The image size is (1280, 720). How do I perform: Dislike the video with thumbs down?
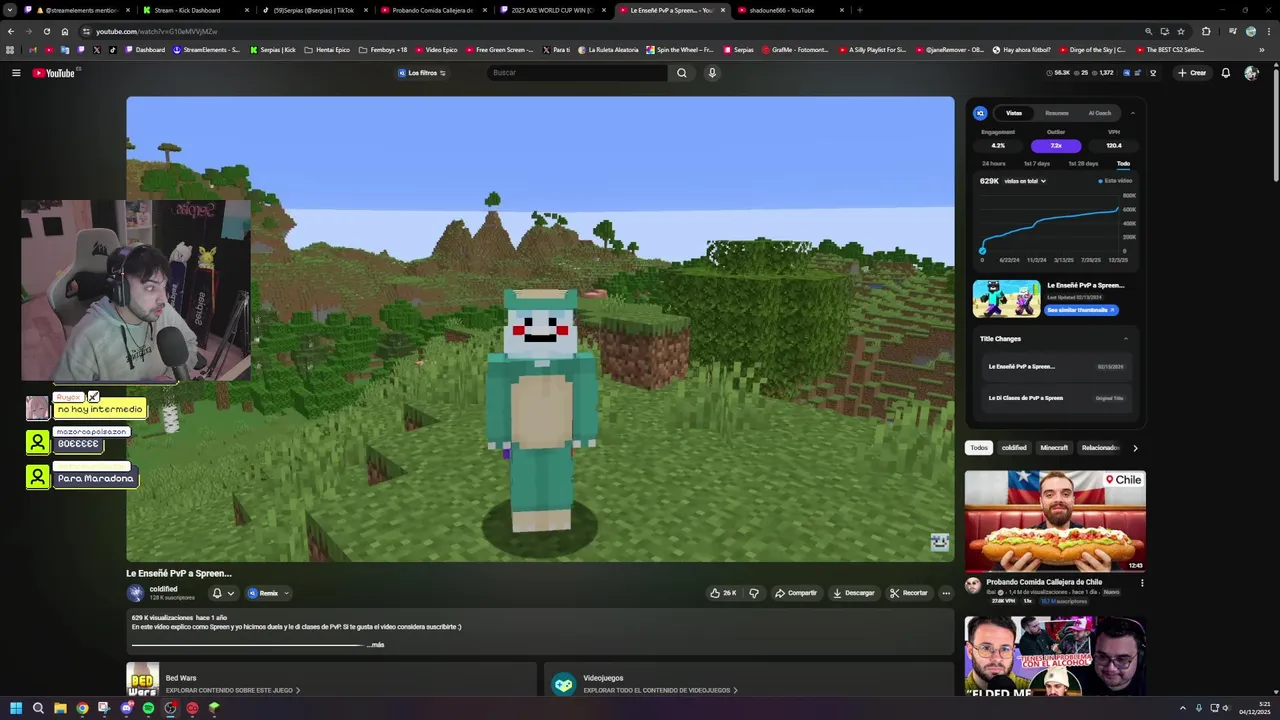754,593
